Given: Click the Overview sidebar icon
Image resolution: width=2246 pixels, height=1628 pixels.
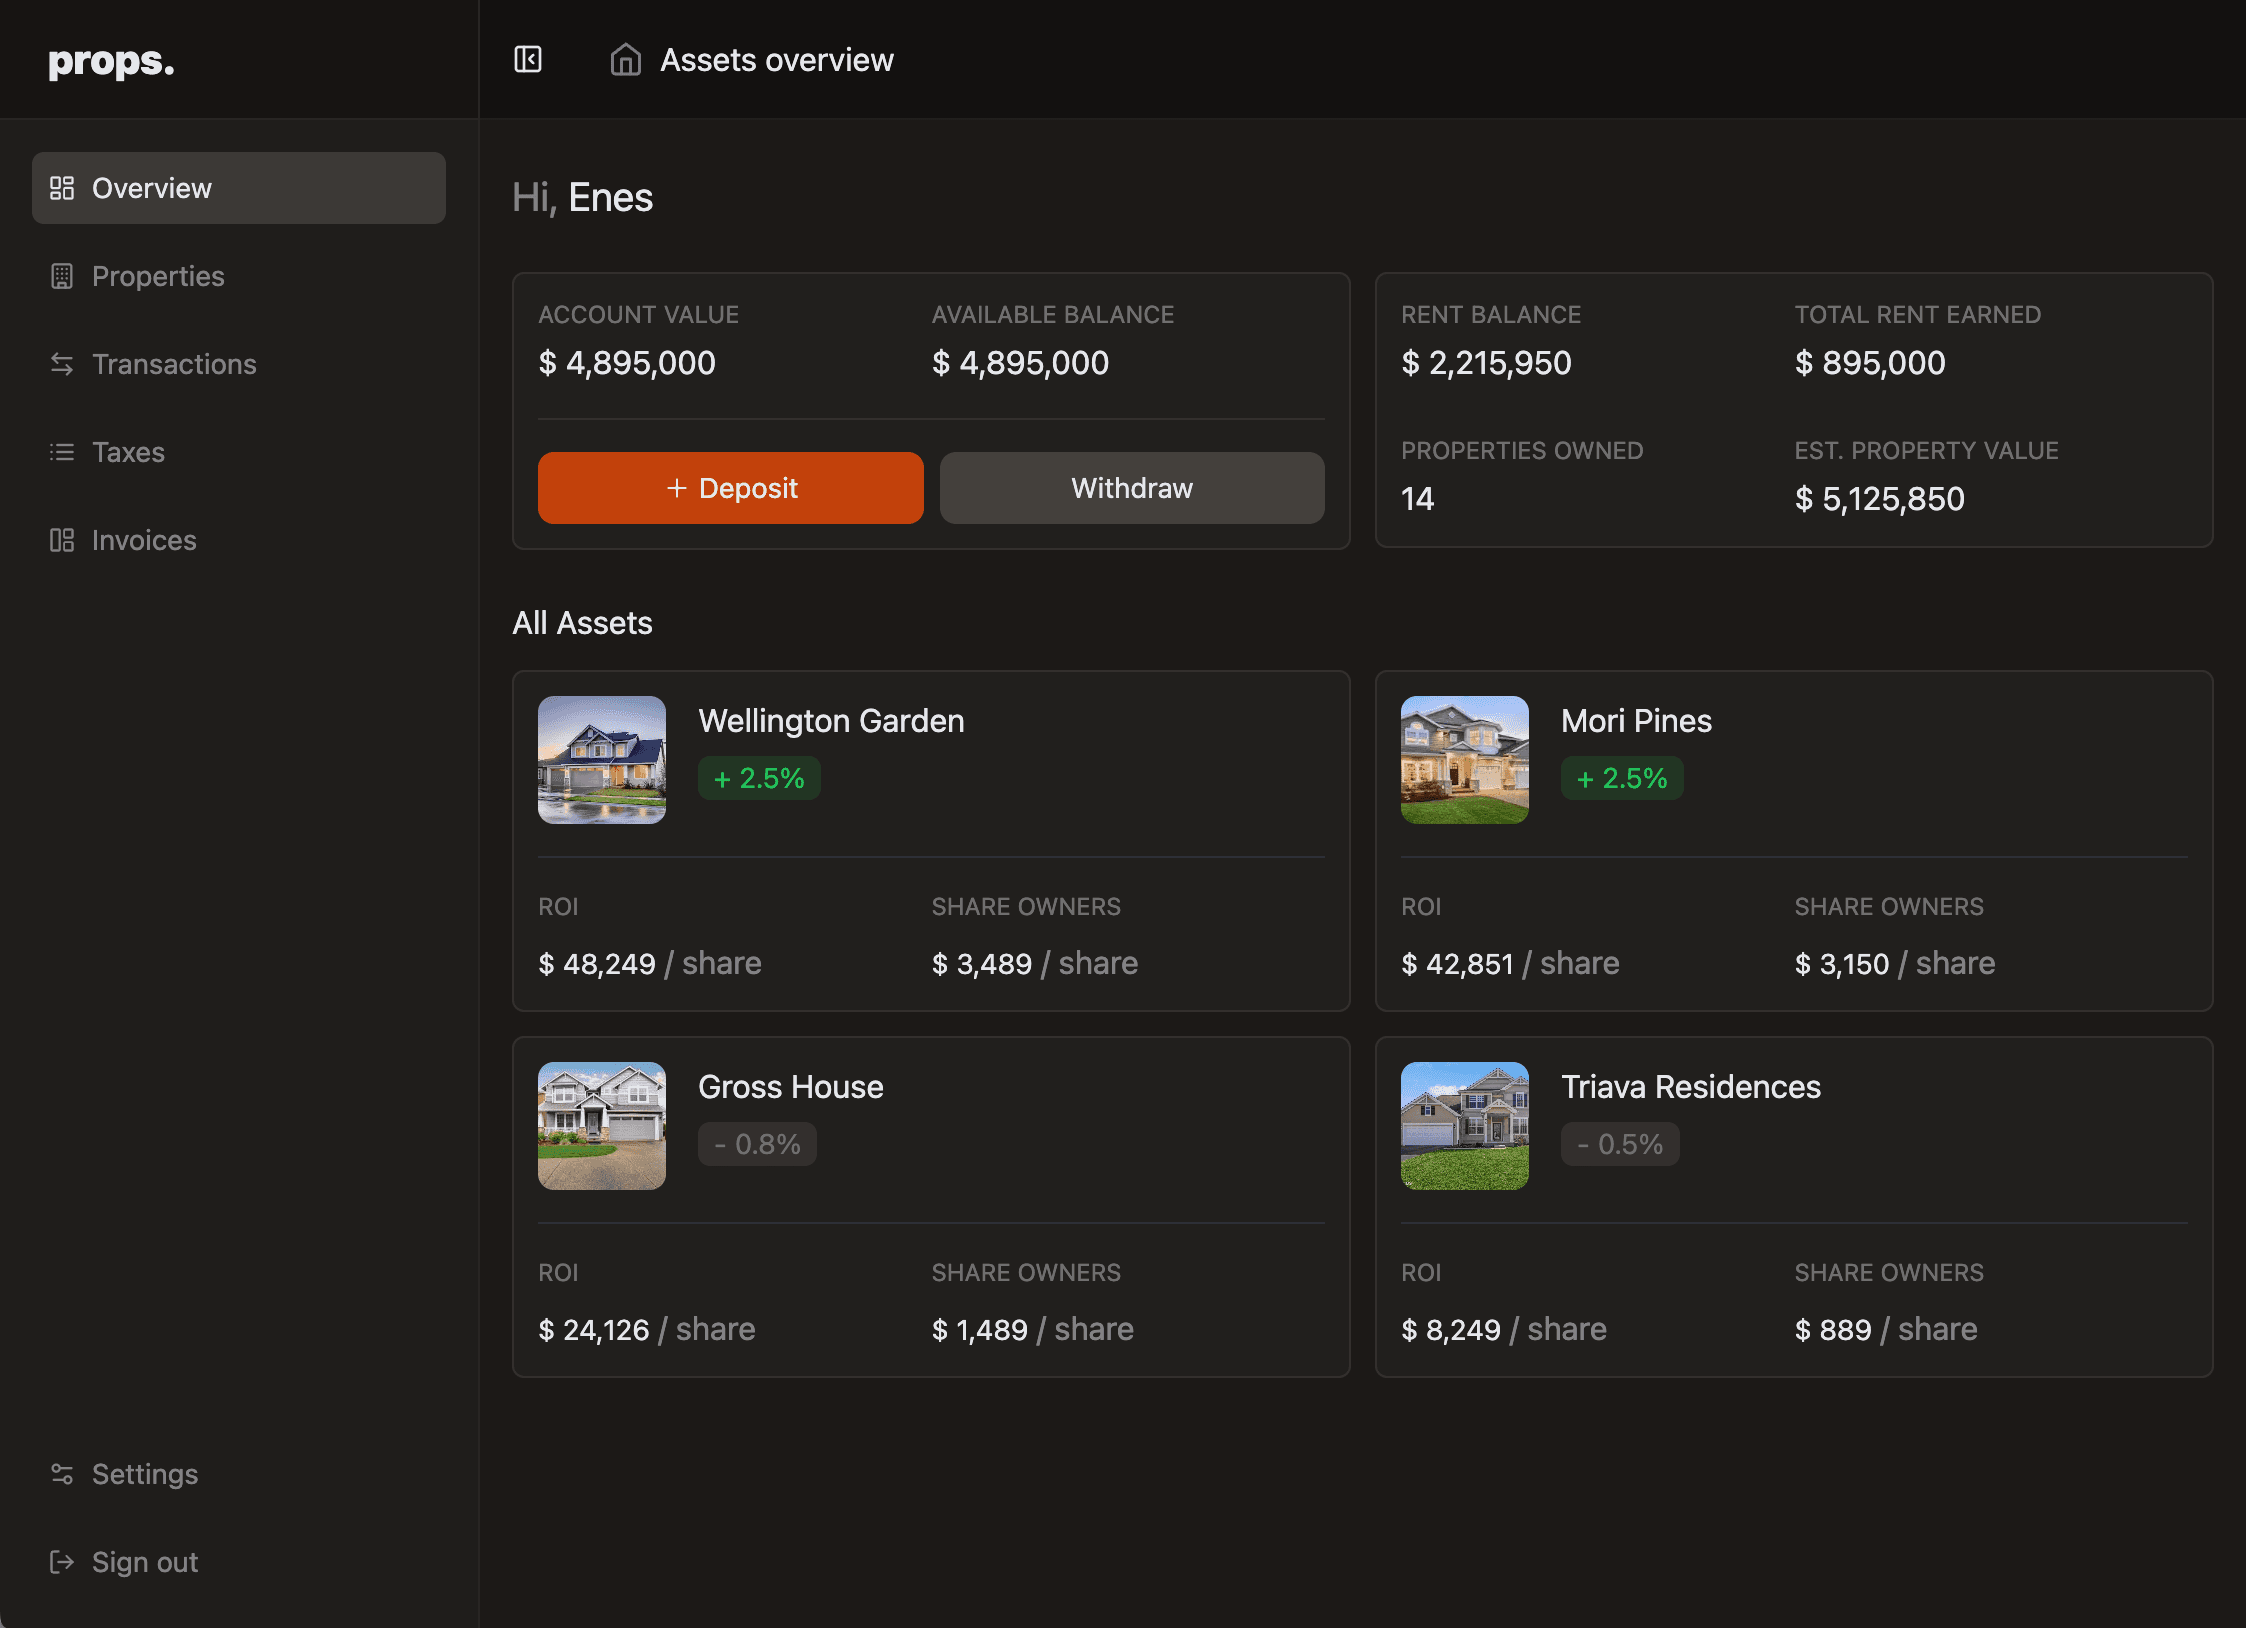Looking at the screenshot, I should [x=63, y=187].
